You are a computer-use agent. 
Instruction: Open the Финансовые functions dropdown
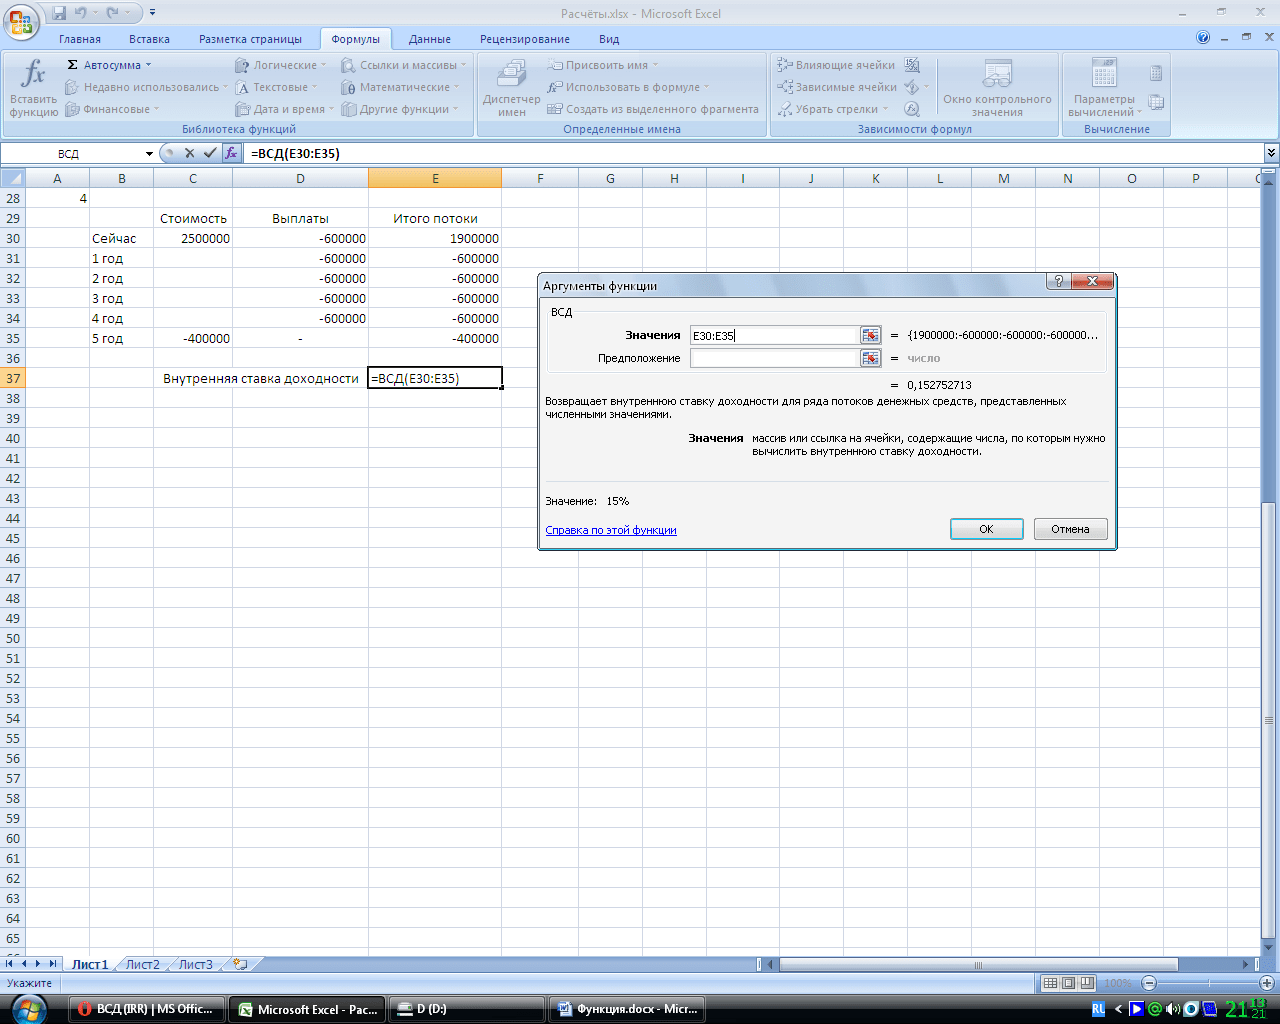[x=112, y=109]
